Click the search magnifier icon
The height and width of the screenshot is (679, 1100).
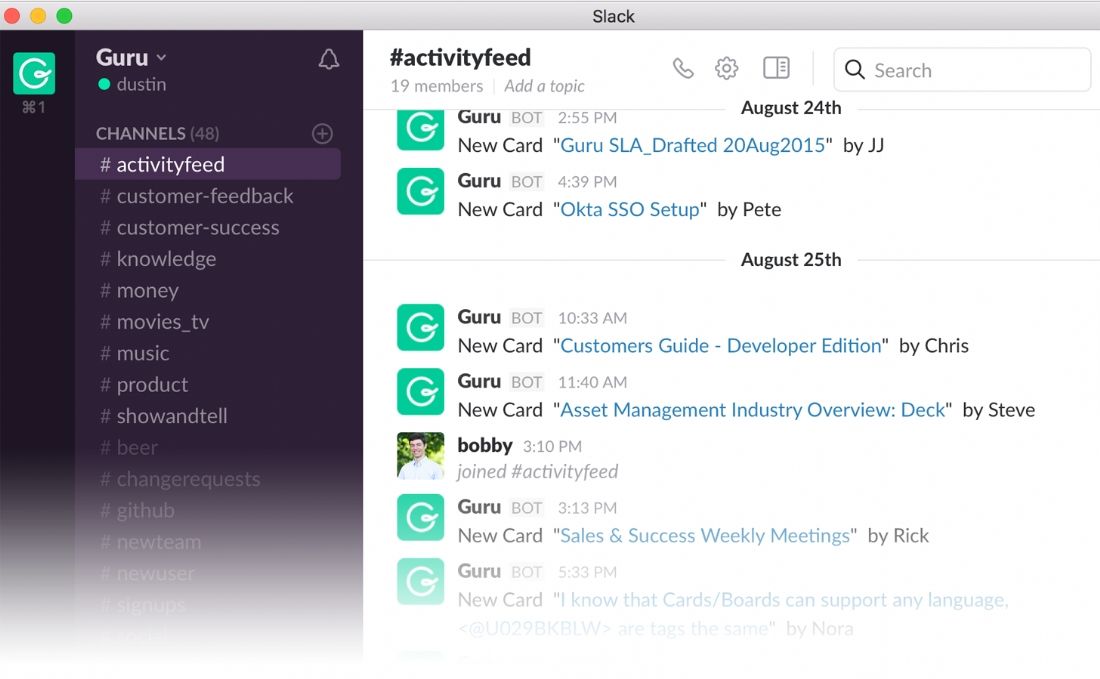click(854, 69)
